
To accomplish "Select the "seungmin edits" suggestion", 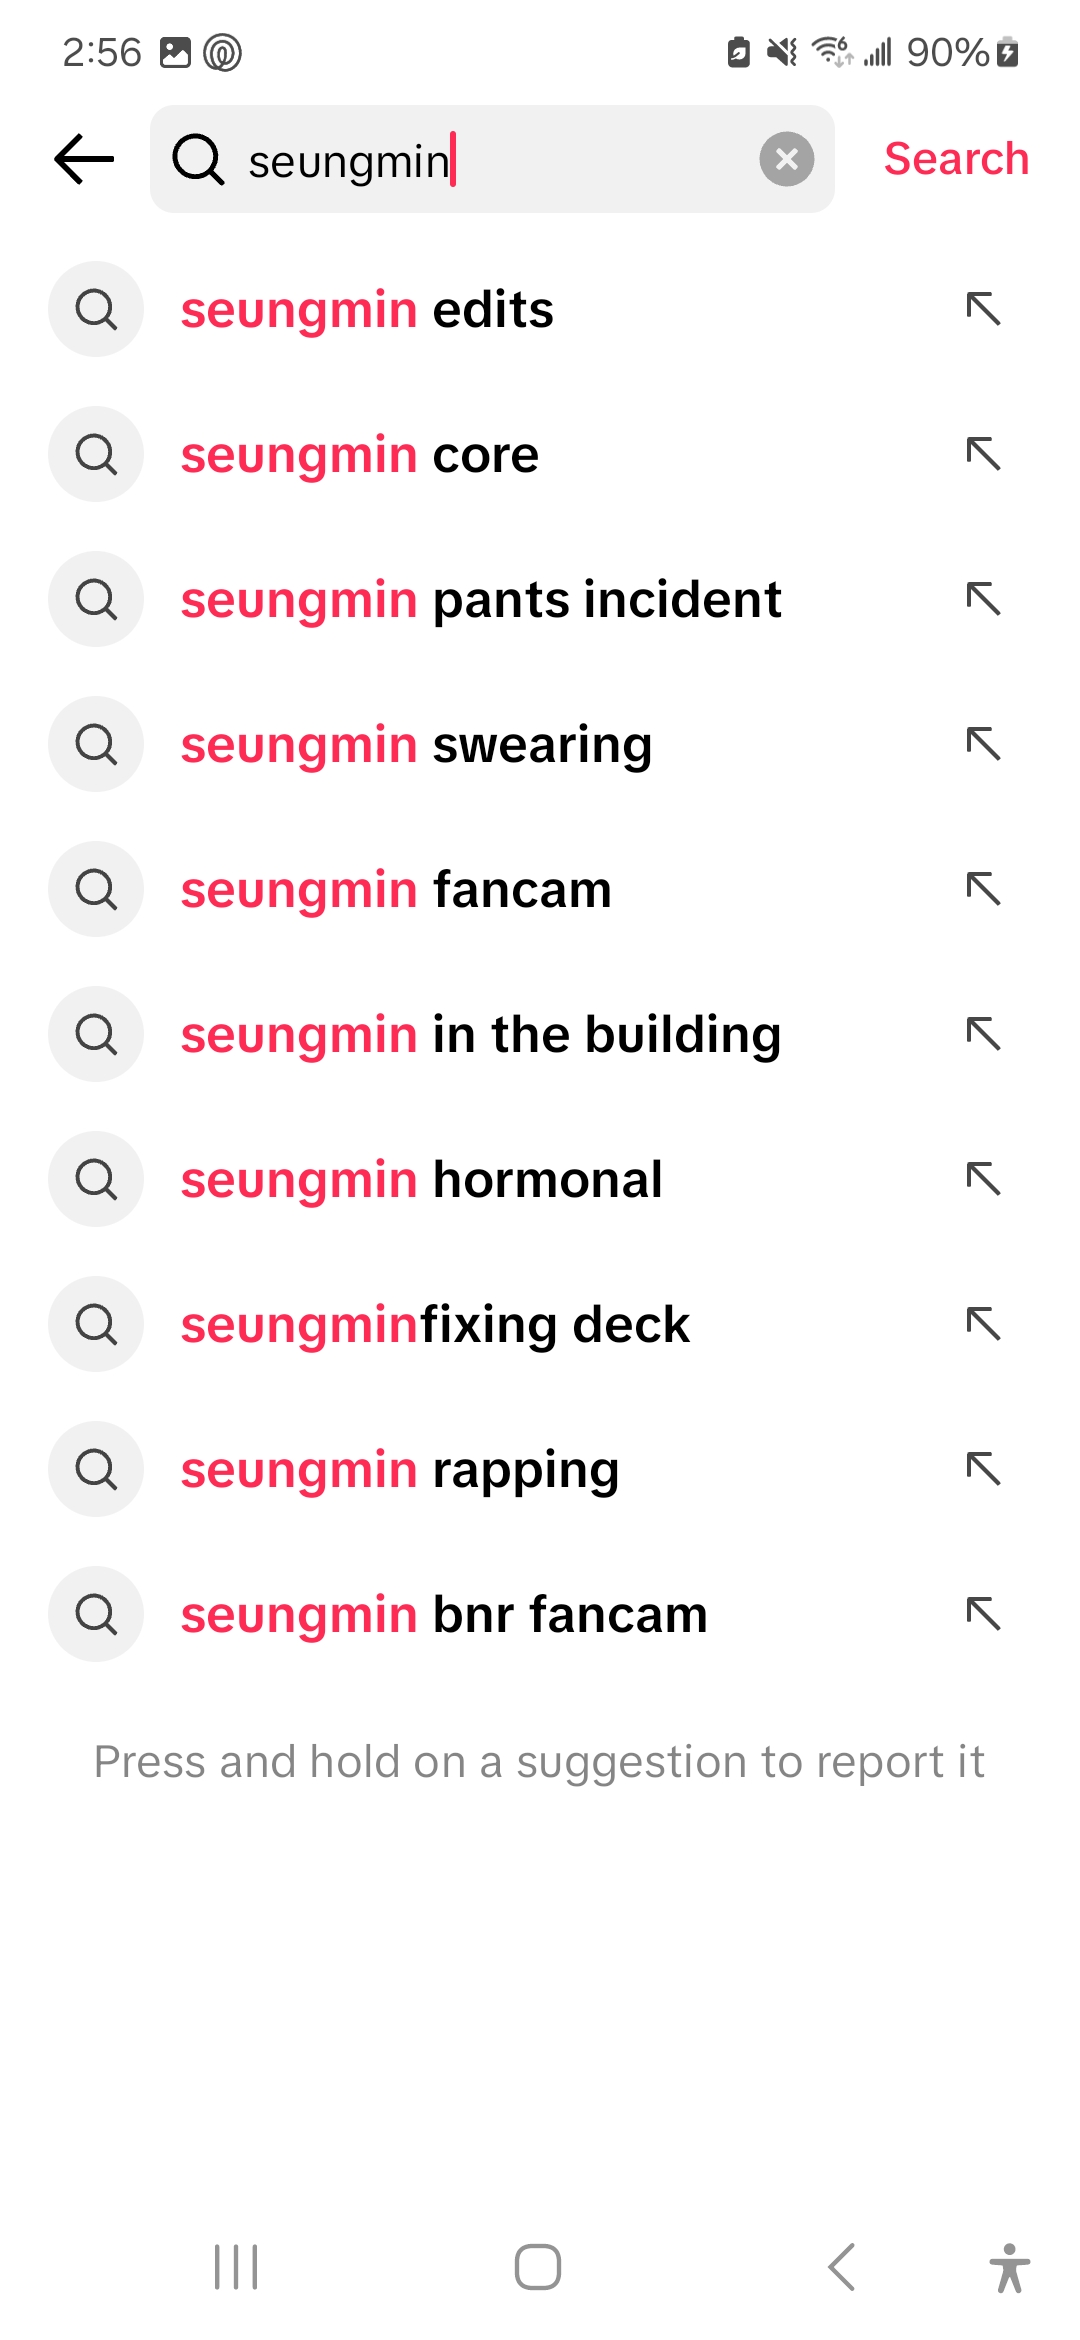I will point(367,310).
